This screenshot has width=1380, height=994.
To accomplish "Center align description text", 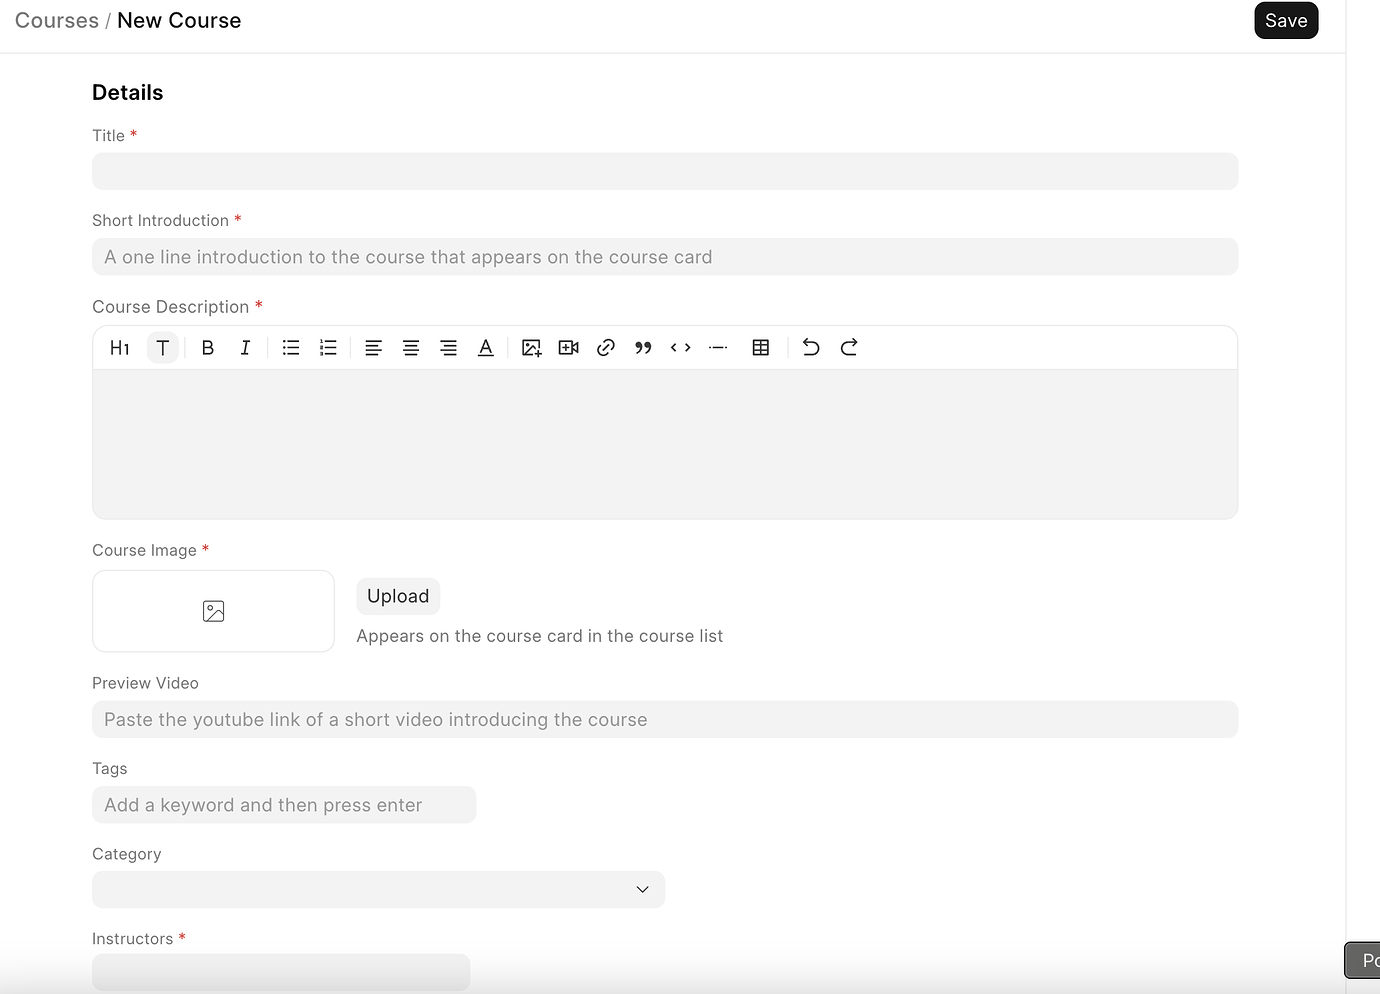I will point(411,348).
